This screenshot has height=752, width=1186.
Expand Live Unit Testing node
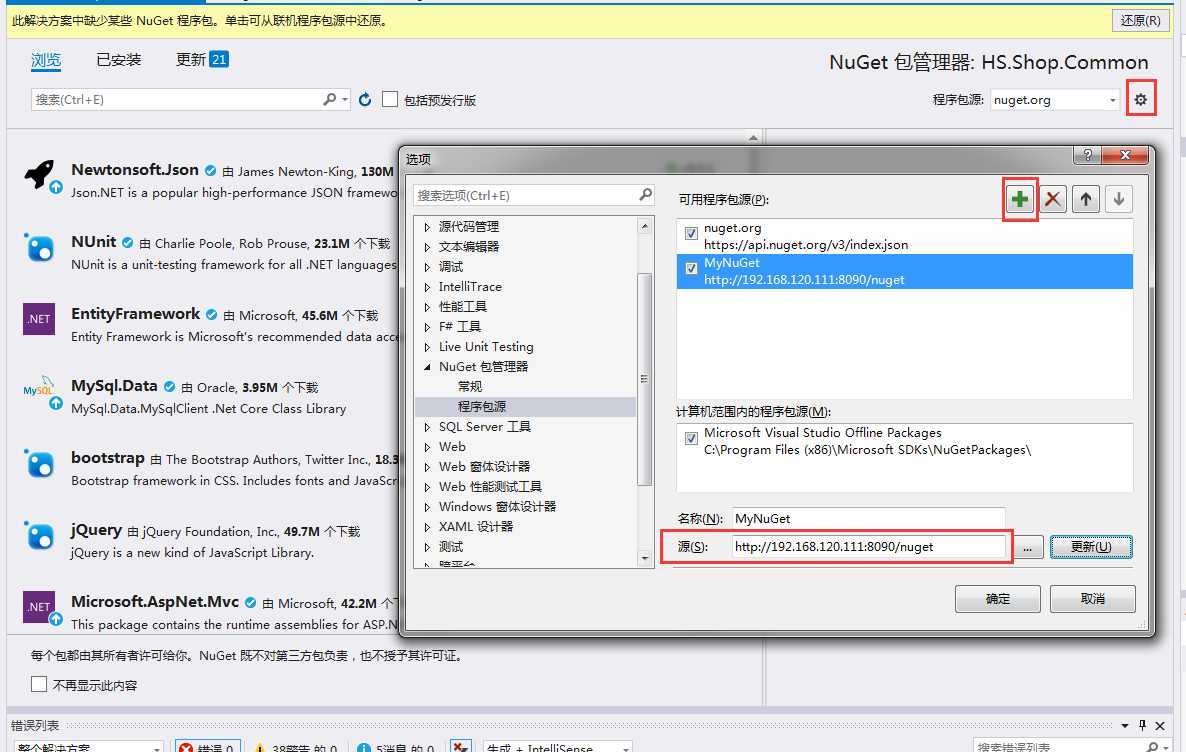(427, 346)
